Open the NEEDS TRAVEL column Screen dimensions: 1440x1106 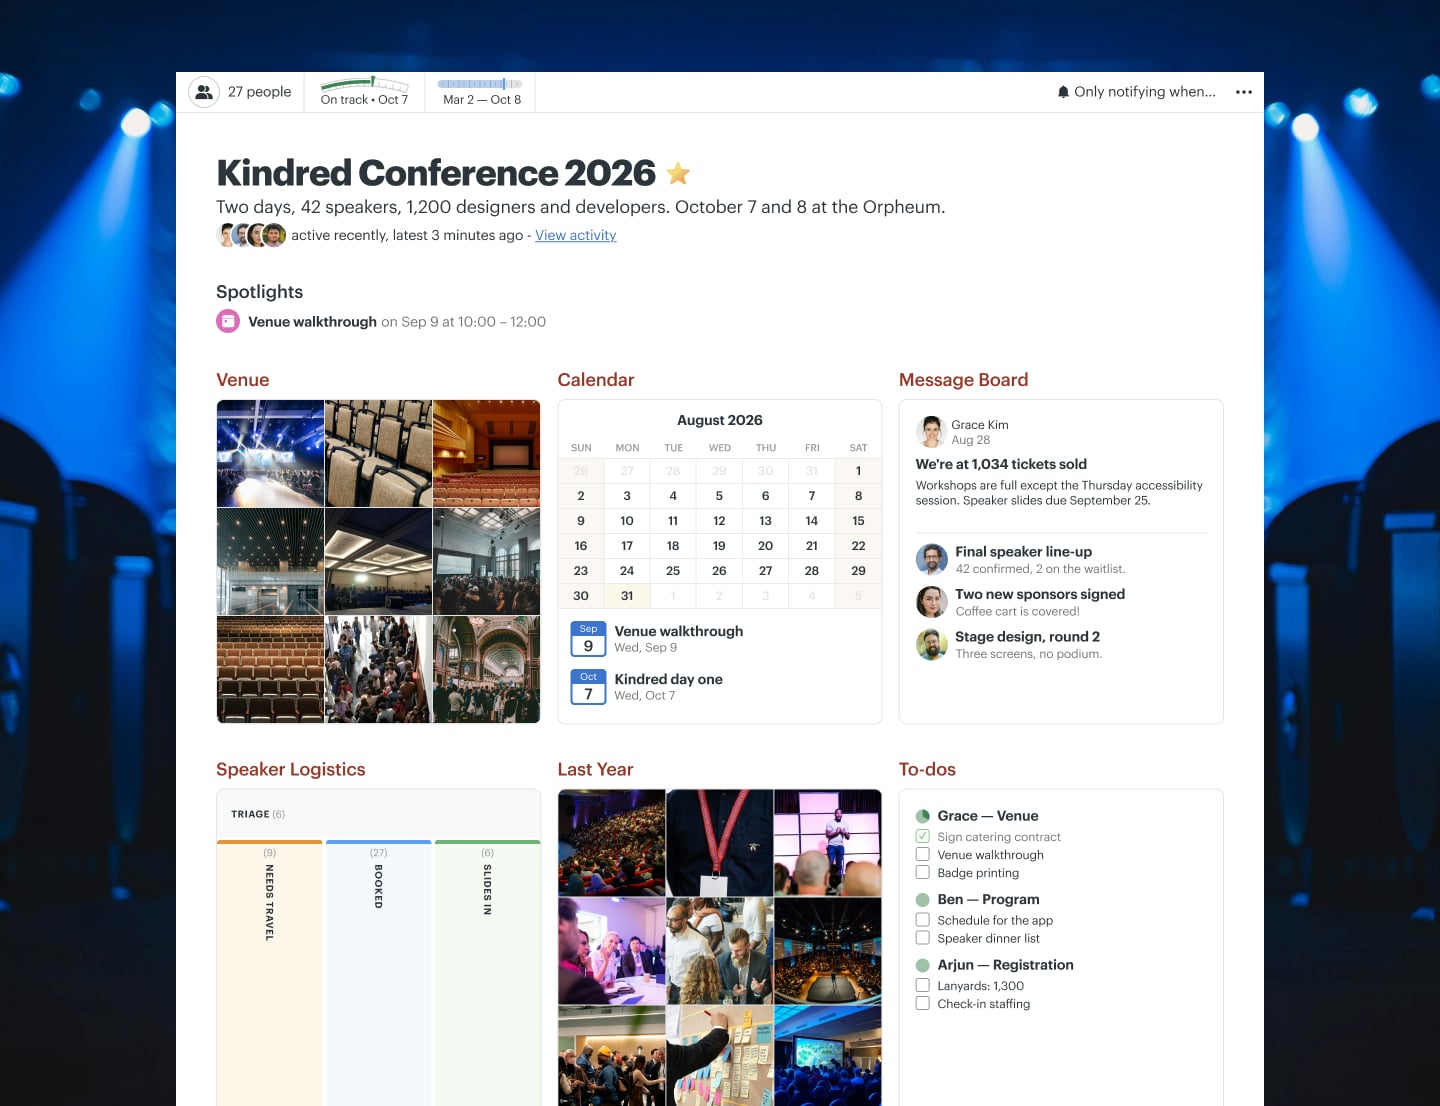click(270, 972)
